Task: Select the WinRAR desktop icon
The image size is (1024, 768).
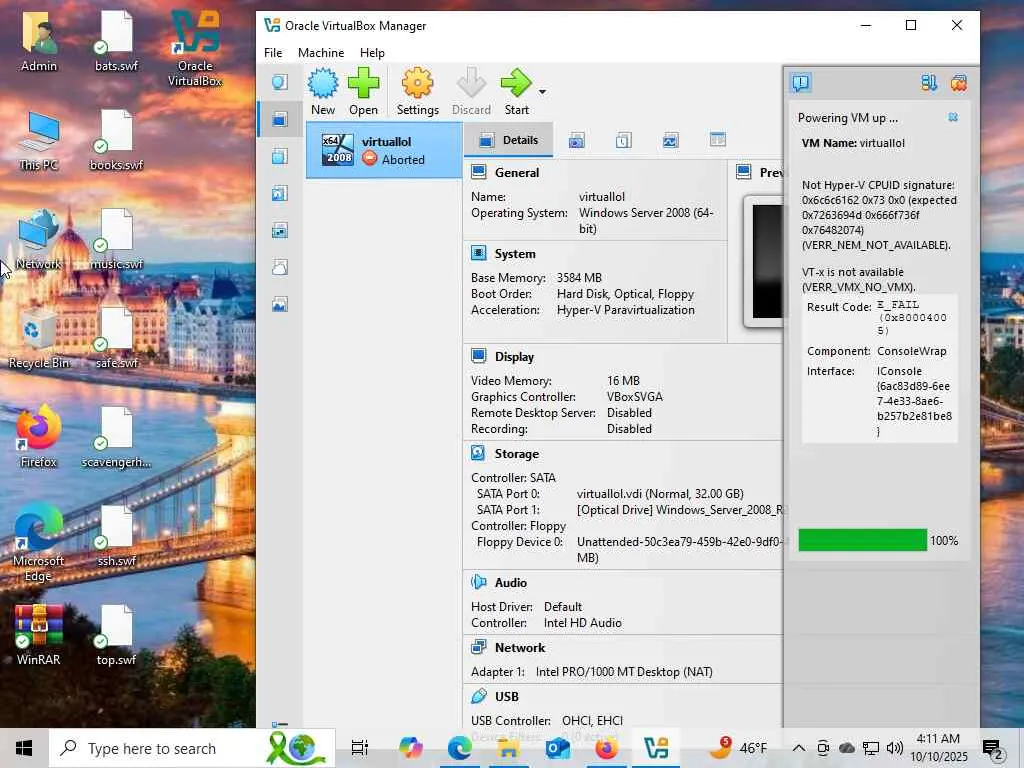Action: 39,635
